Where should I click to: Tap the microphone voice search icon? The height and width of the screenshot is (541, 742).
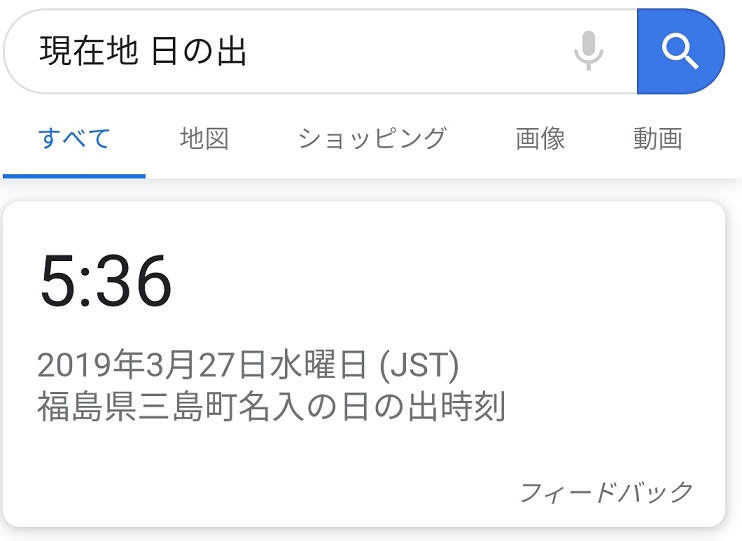(x=588, y=51)
